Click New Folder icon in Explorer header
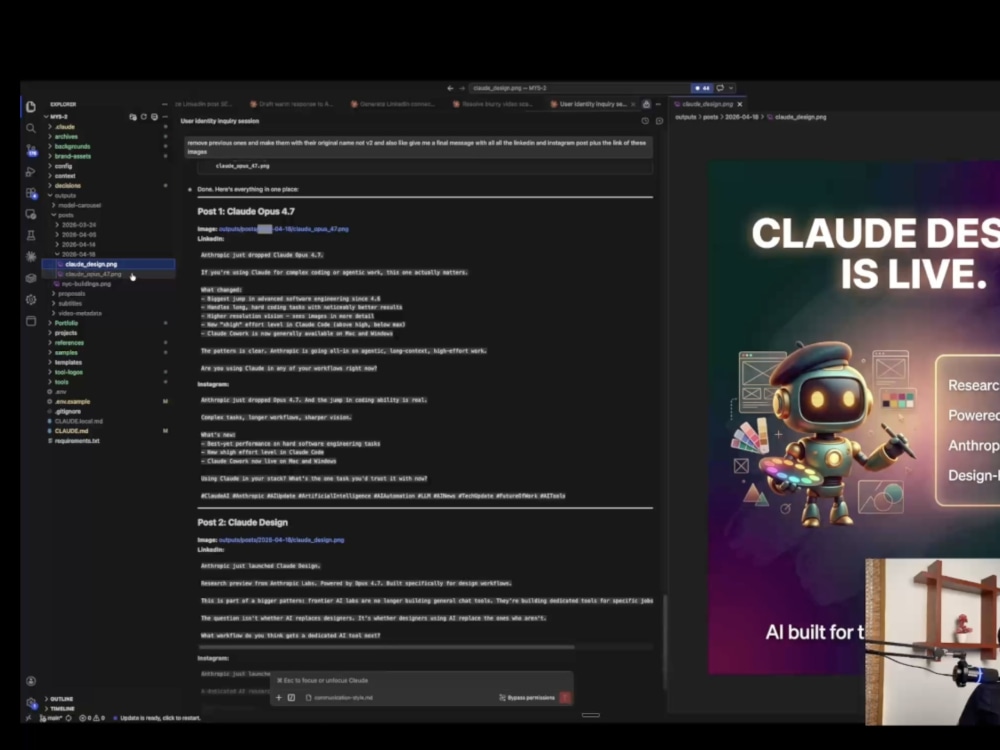Screen dimensions: 1000x750 (x=133, y=117)
